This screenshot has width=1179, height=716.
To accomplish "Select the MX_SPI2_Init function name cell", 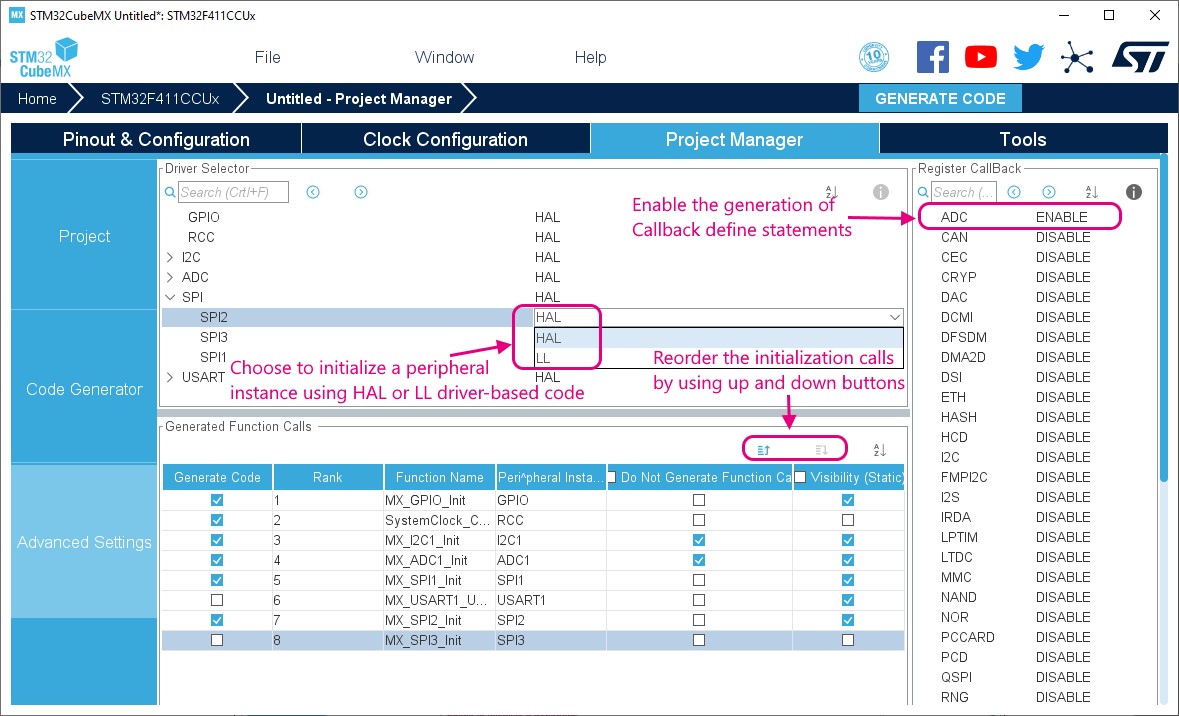I will pyautogui.click(x=439, y=620).
